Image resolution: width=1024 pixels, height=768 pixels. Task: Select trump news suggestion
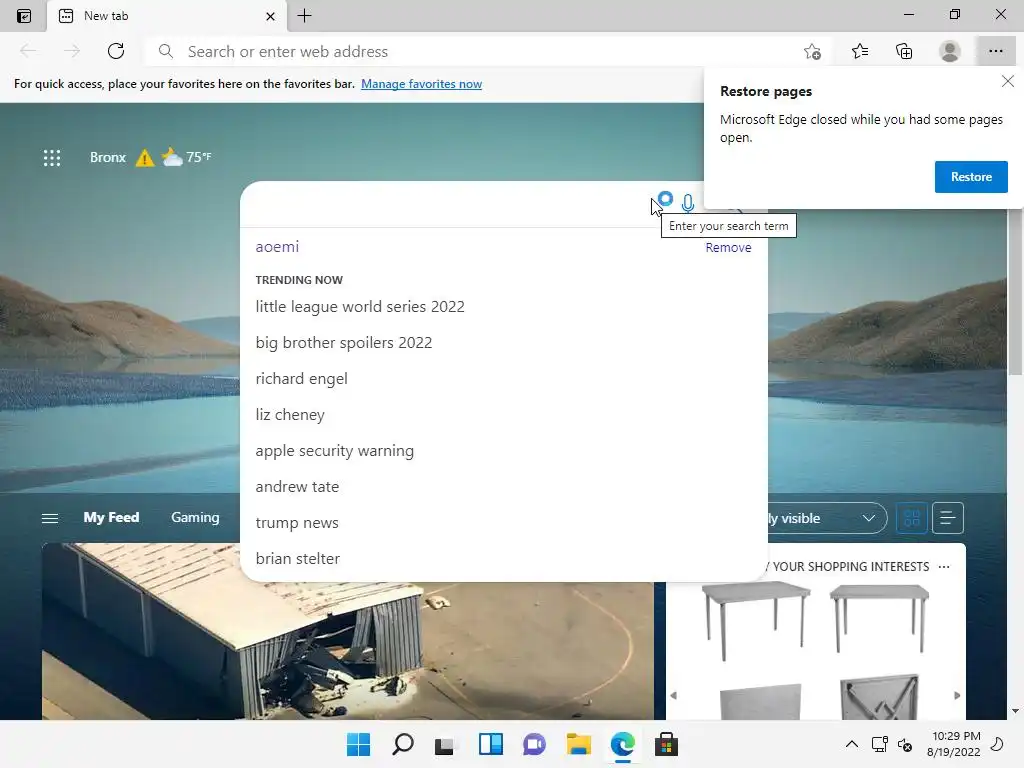(x=296, y=522)
